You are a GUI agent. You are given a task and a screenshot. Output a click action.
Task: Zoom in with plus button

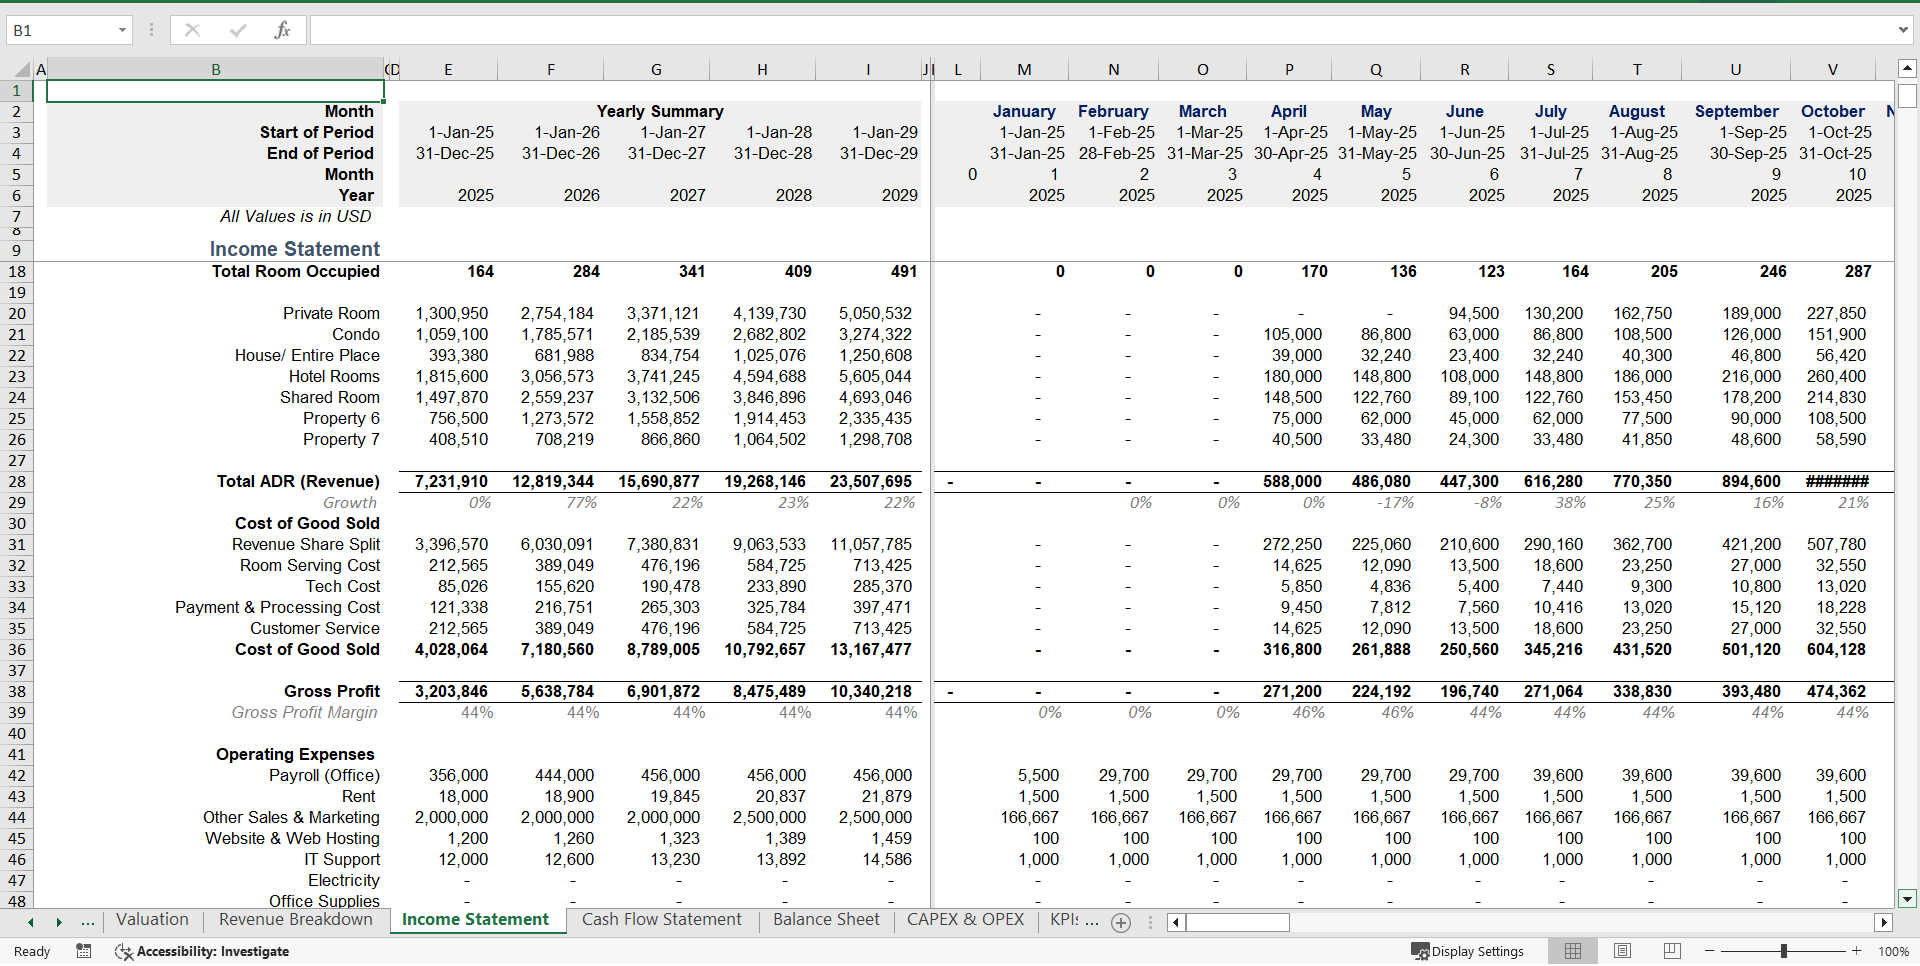pos(1856,951)
